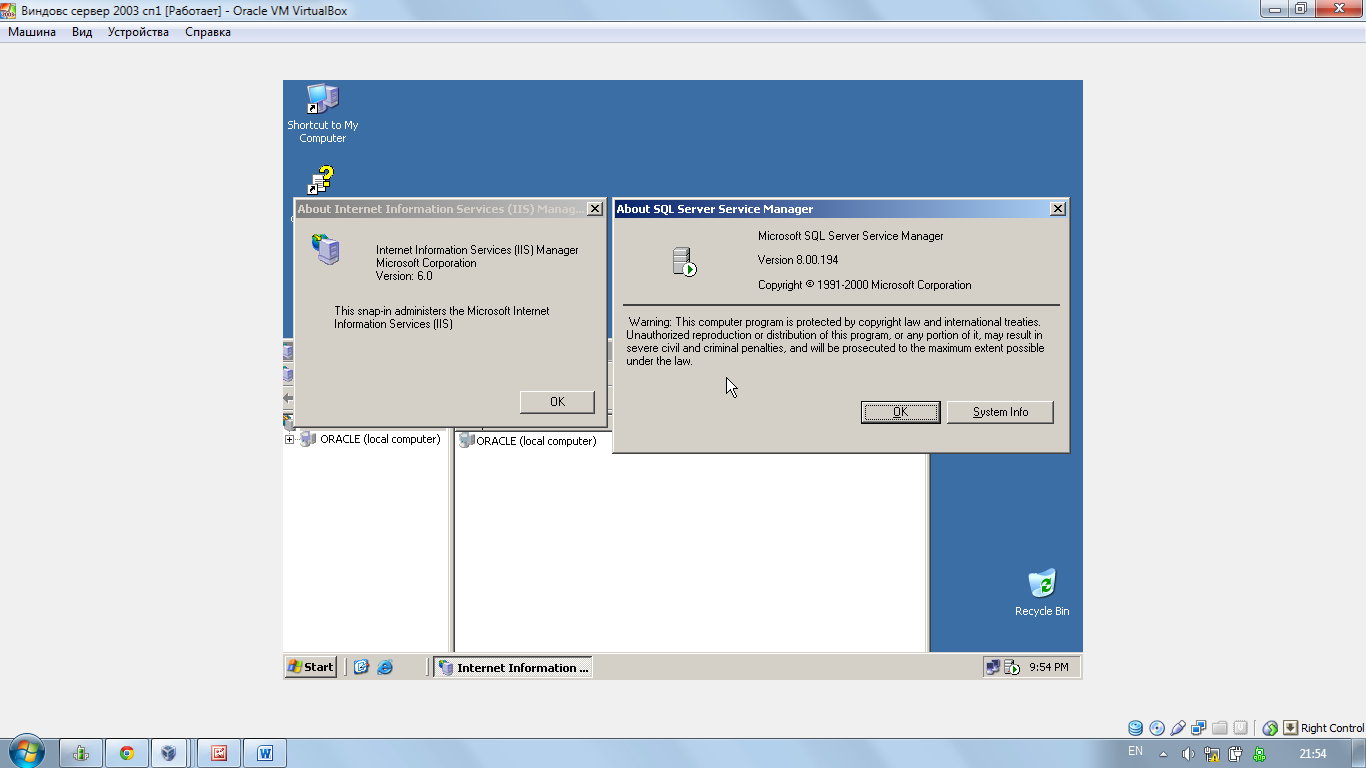Screen dimensions: 1366x768
Task: Click the host network warning tray icon
Action: [x=1212, y=754]
